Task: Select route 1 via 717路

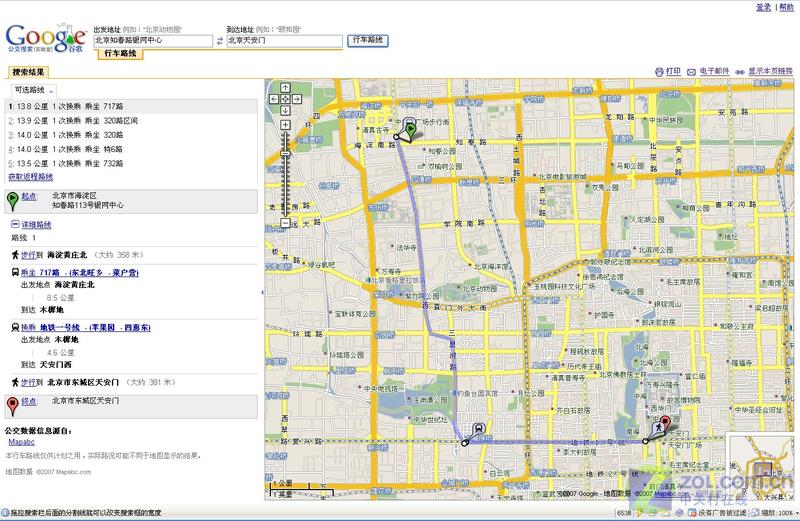Action: click(132, 106)
